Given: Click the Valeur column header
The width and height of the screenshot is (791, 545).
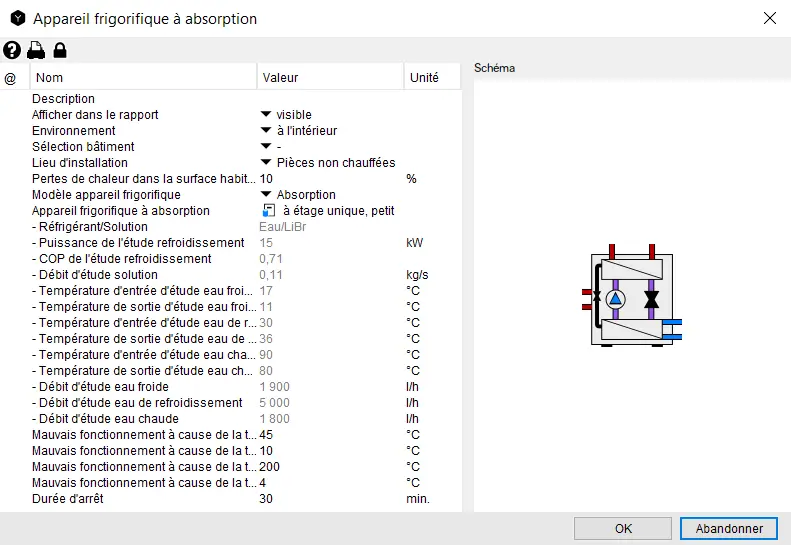Looking at the screenshot, I should [280, 78].
